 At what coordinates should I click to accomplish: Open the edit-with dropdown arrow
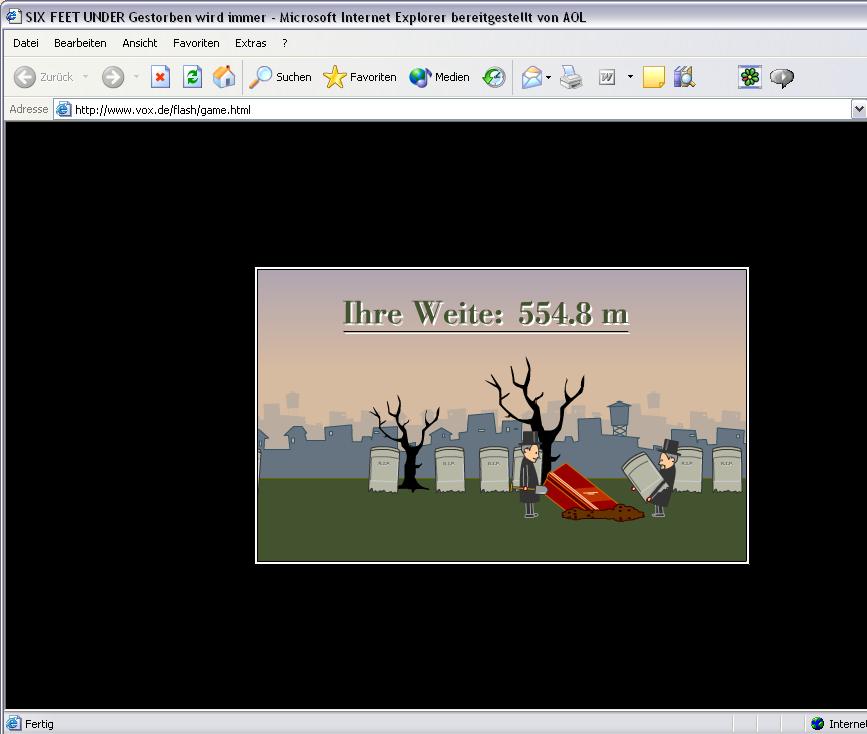point(630,77)
